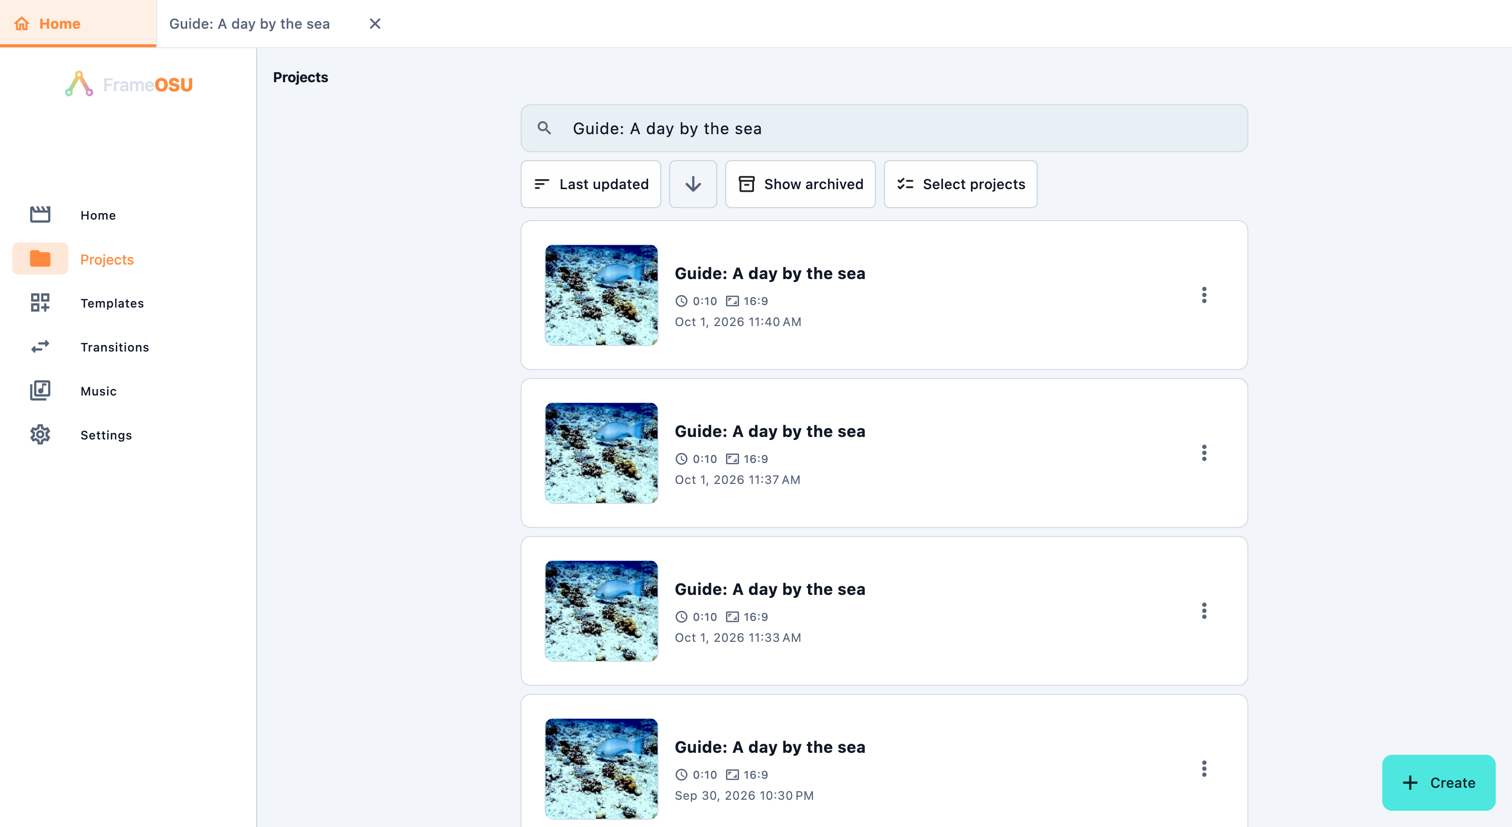Image resolution: width=1512 pixels, height=827 pixels.
Task: Click the magnifier icon in the search bar
Action: pyautogui.click(x=544, y=128)
